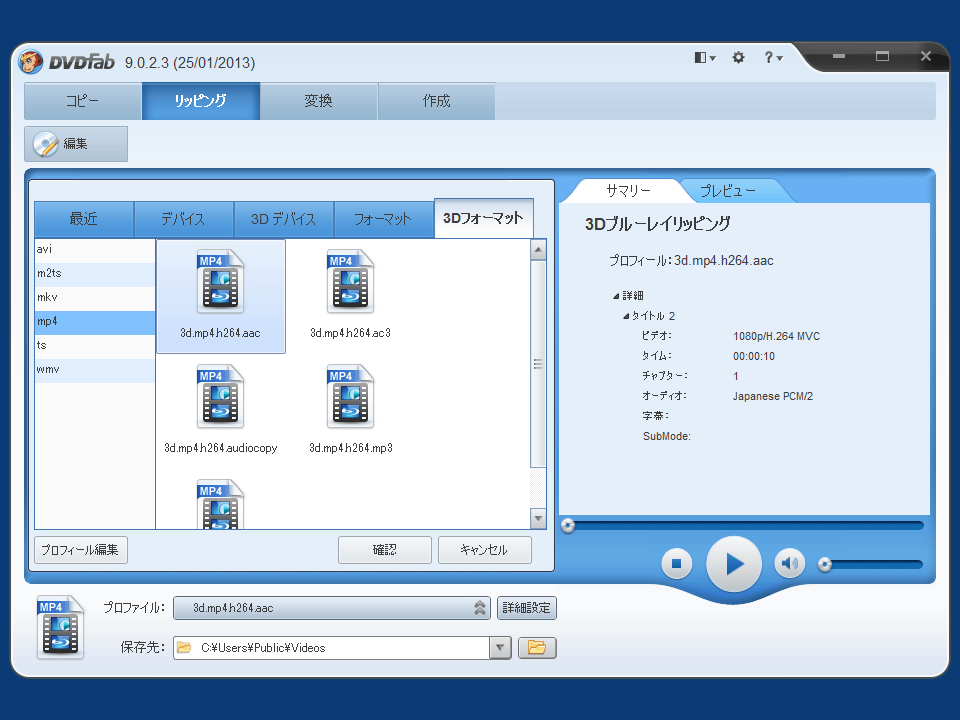Image resolution: width=960 pixels, height=720 pixels.
Task: Select ts in the format list
Action: (x=95, y=345)
